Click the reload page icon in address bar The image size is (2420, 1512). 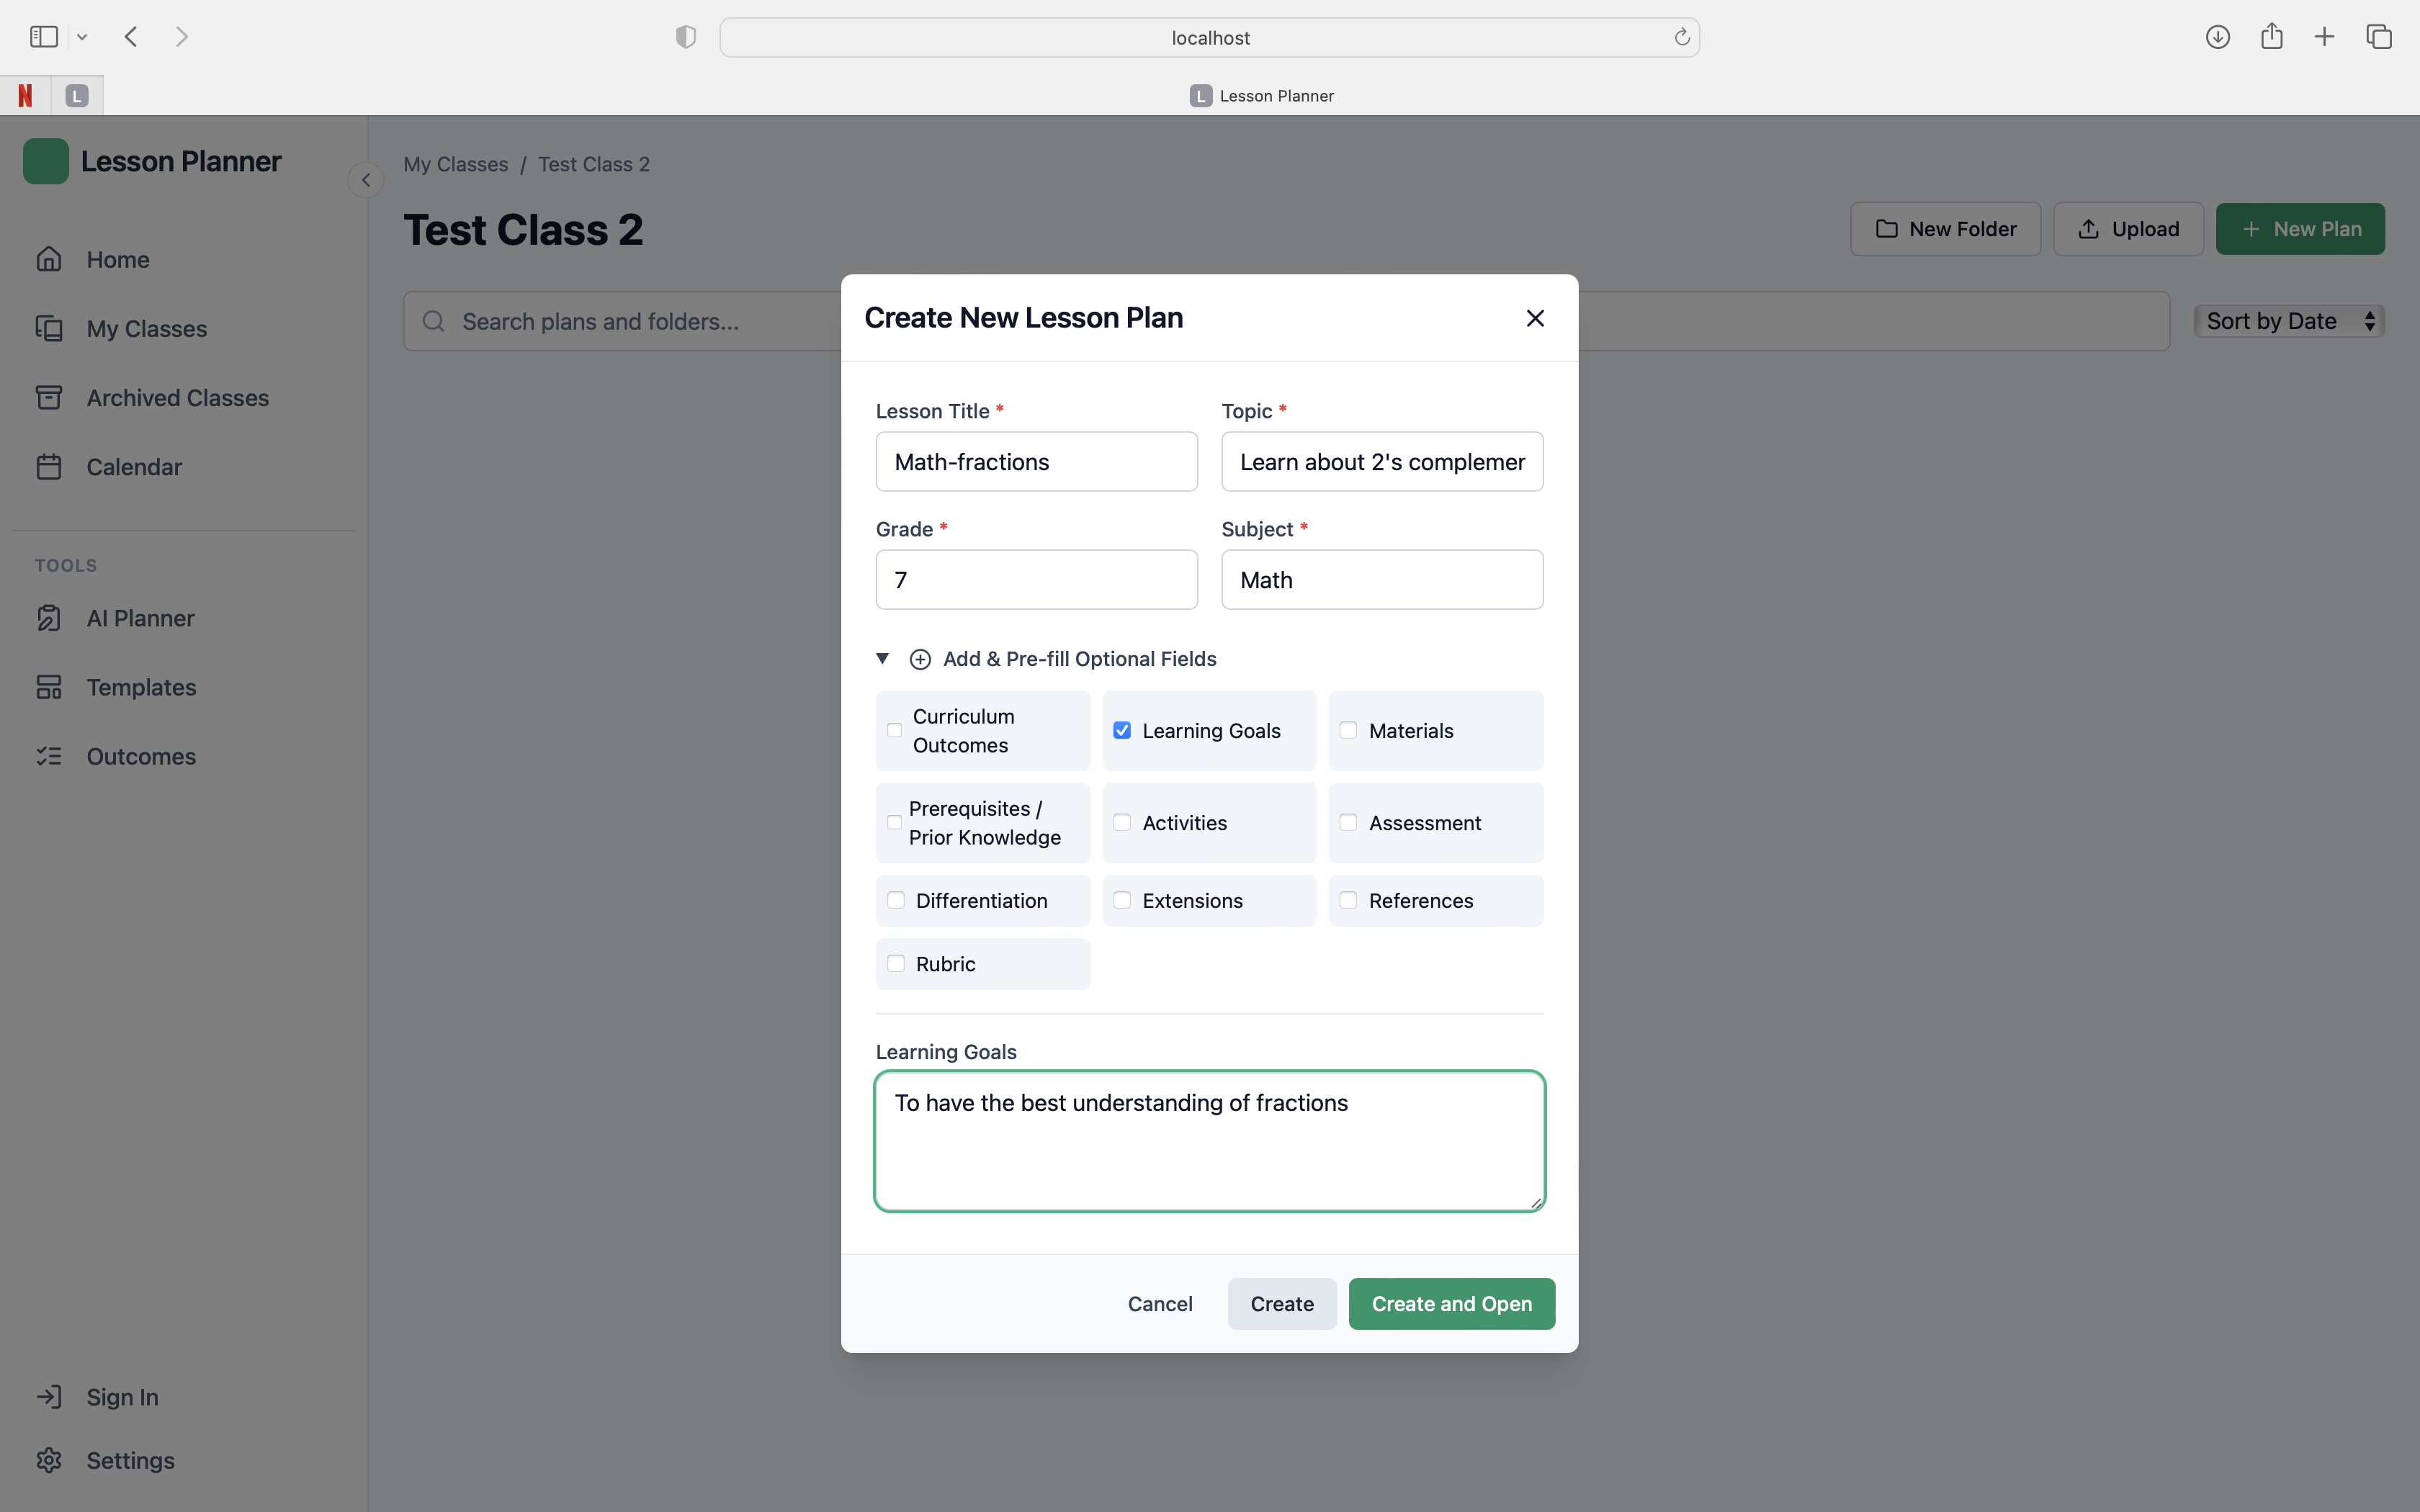tap(1682, 37)
